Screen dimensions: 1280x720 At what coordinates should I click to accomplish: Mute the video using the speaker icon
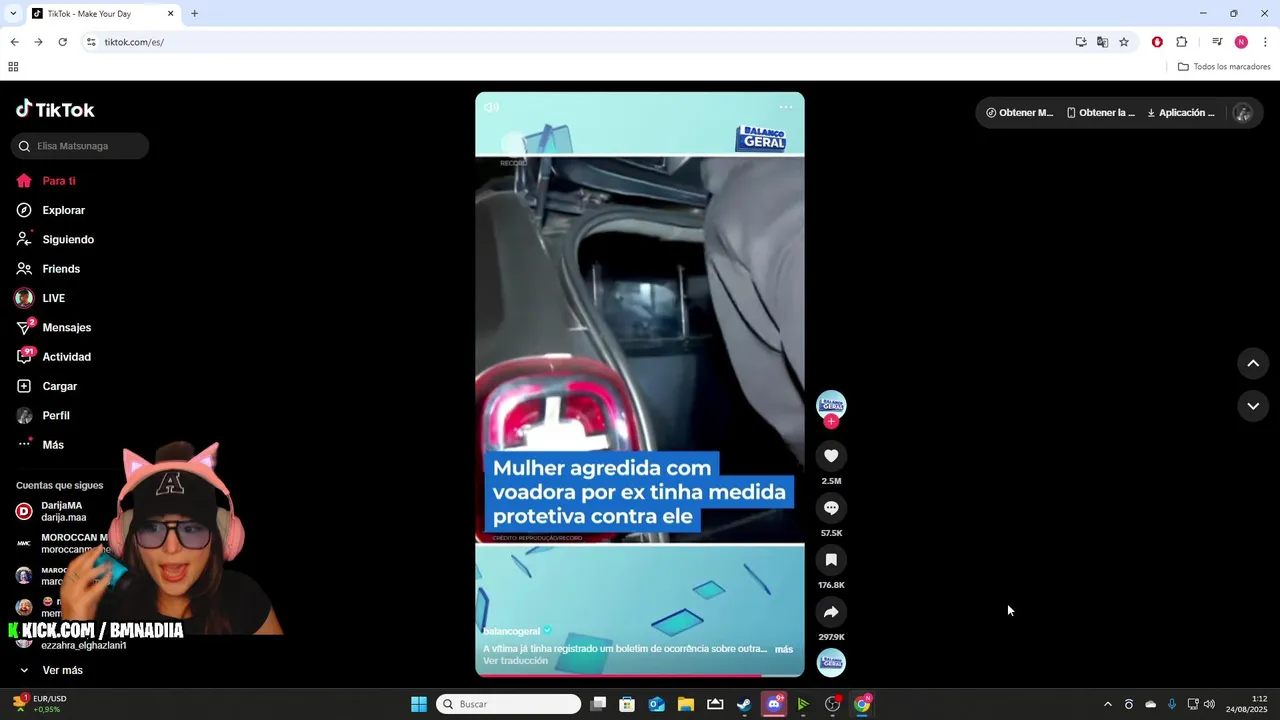[491, 107]
